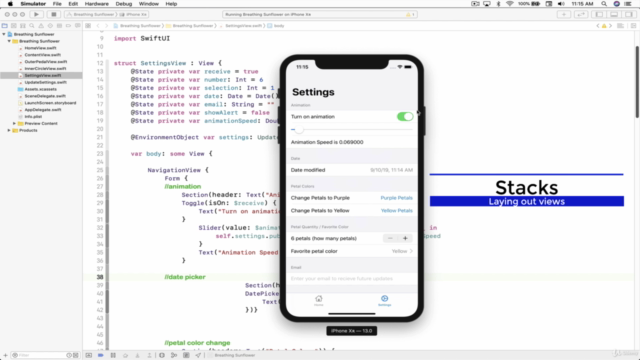Expand the Preview Content folder
This screenshot has width=640, height=360.
[15, 123]
